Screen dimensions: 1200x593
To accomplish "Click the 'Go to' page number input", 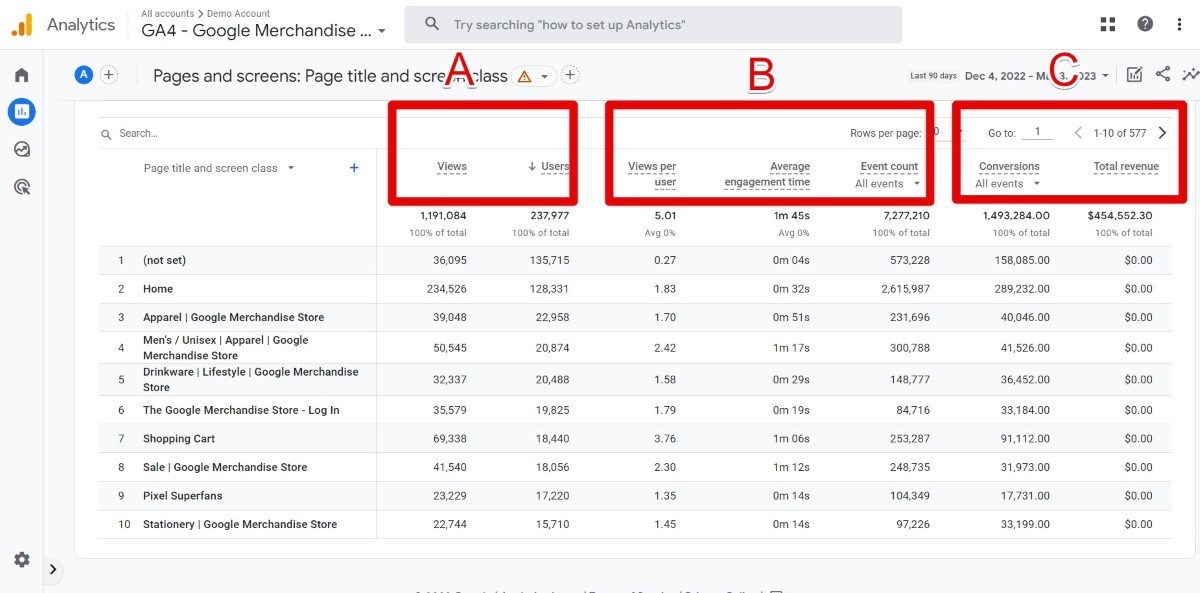I will 1038,132.
